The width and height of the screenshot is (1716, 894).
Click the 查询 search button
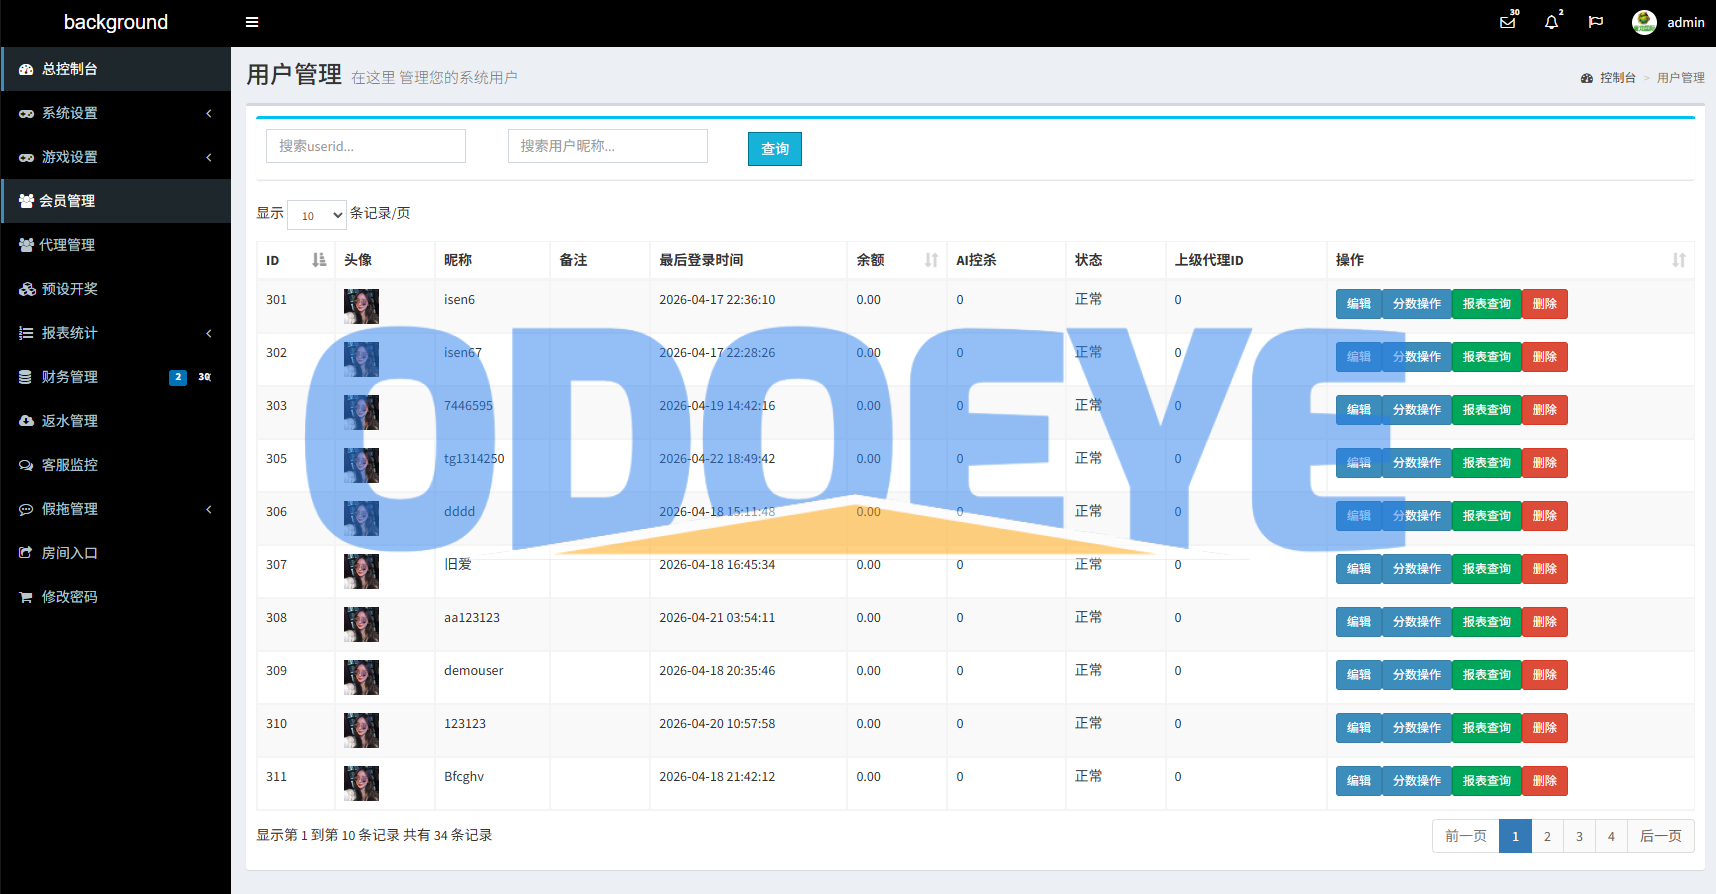[x=775, y=149]
